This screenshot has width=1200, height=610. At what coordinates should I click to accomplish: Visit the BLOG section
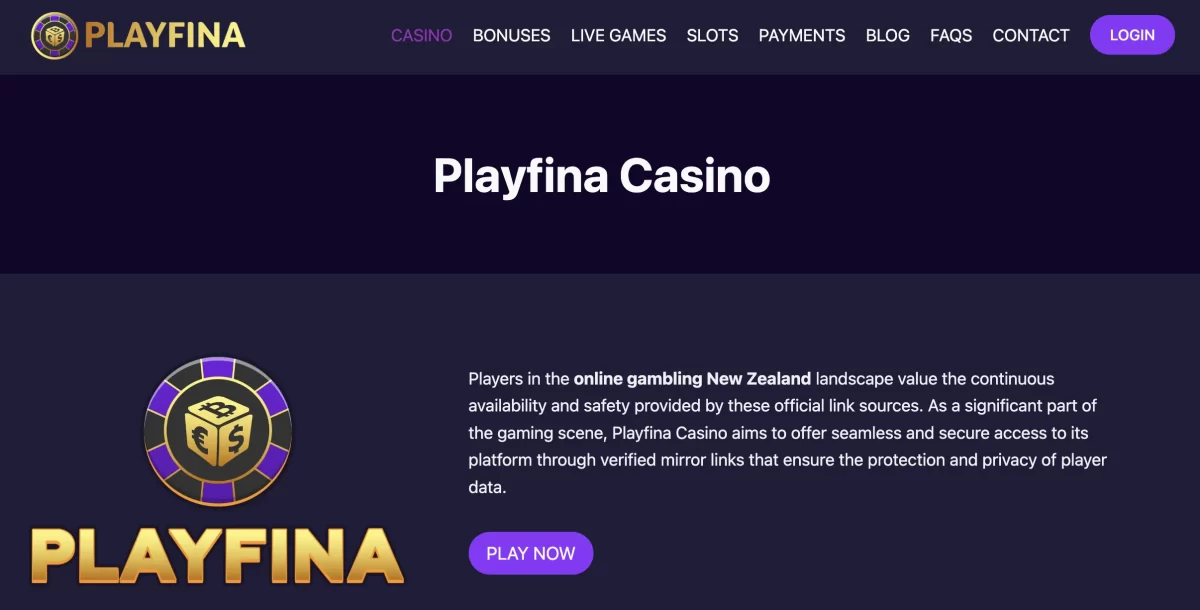coord(888,35)
